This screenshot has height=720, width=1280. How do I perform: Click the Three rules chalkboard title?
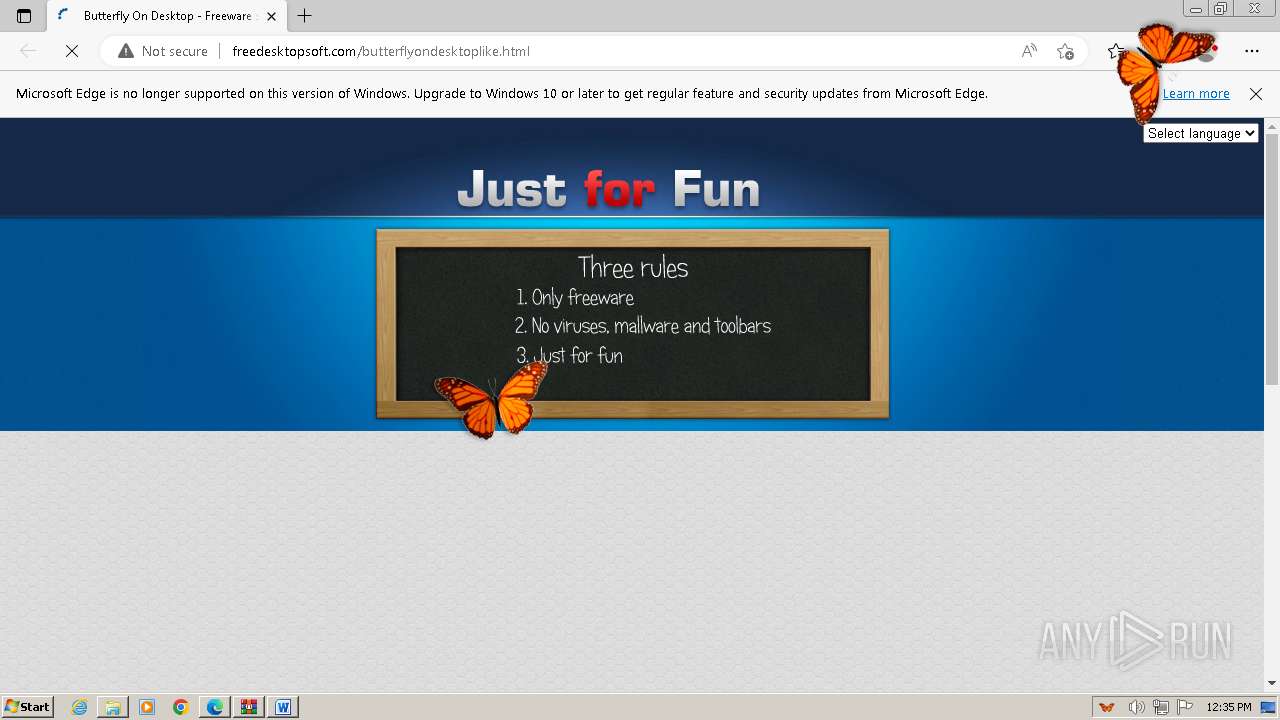point(633,267)
